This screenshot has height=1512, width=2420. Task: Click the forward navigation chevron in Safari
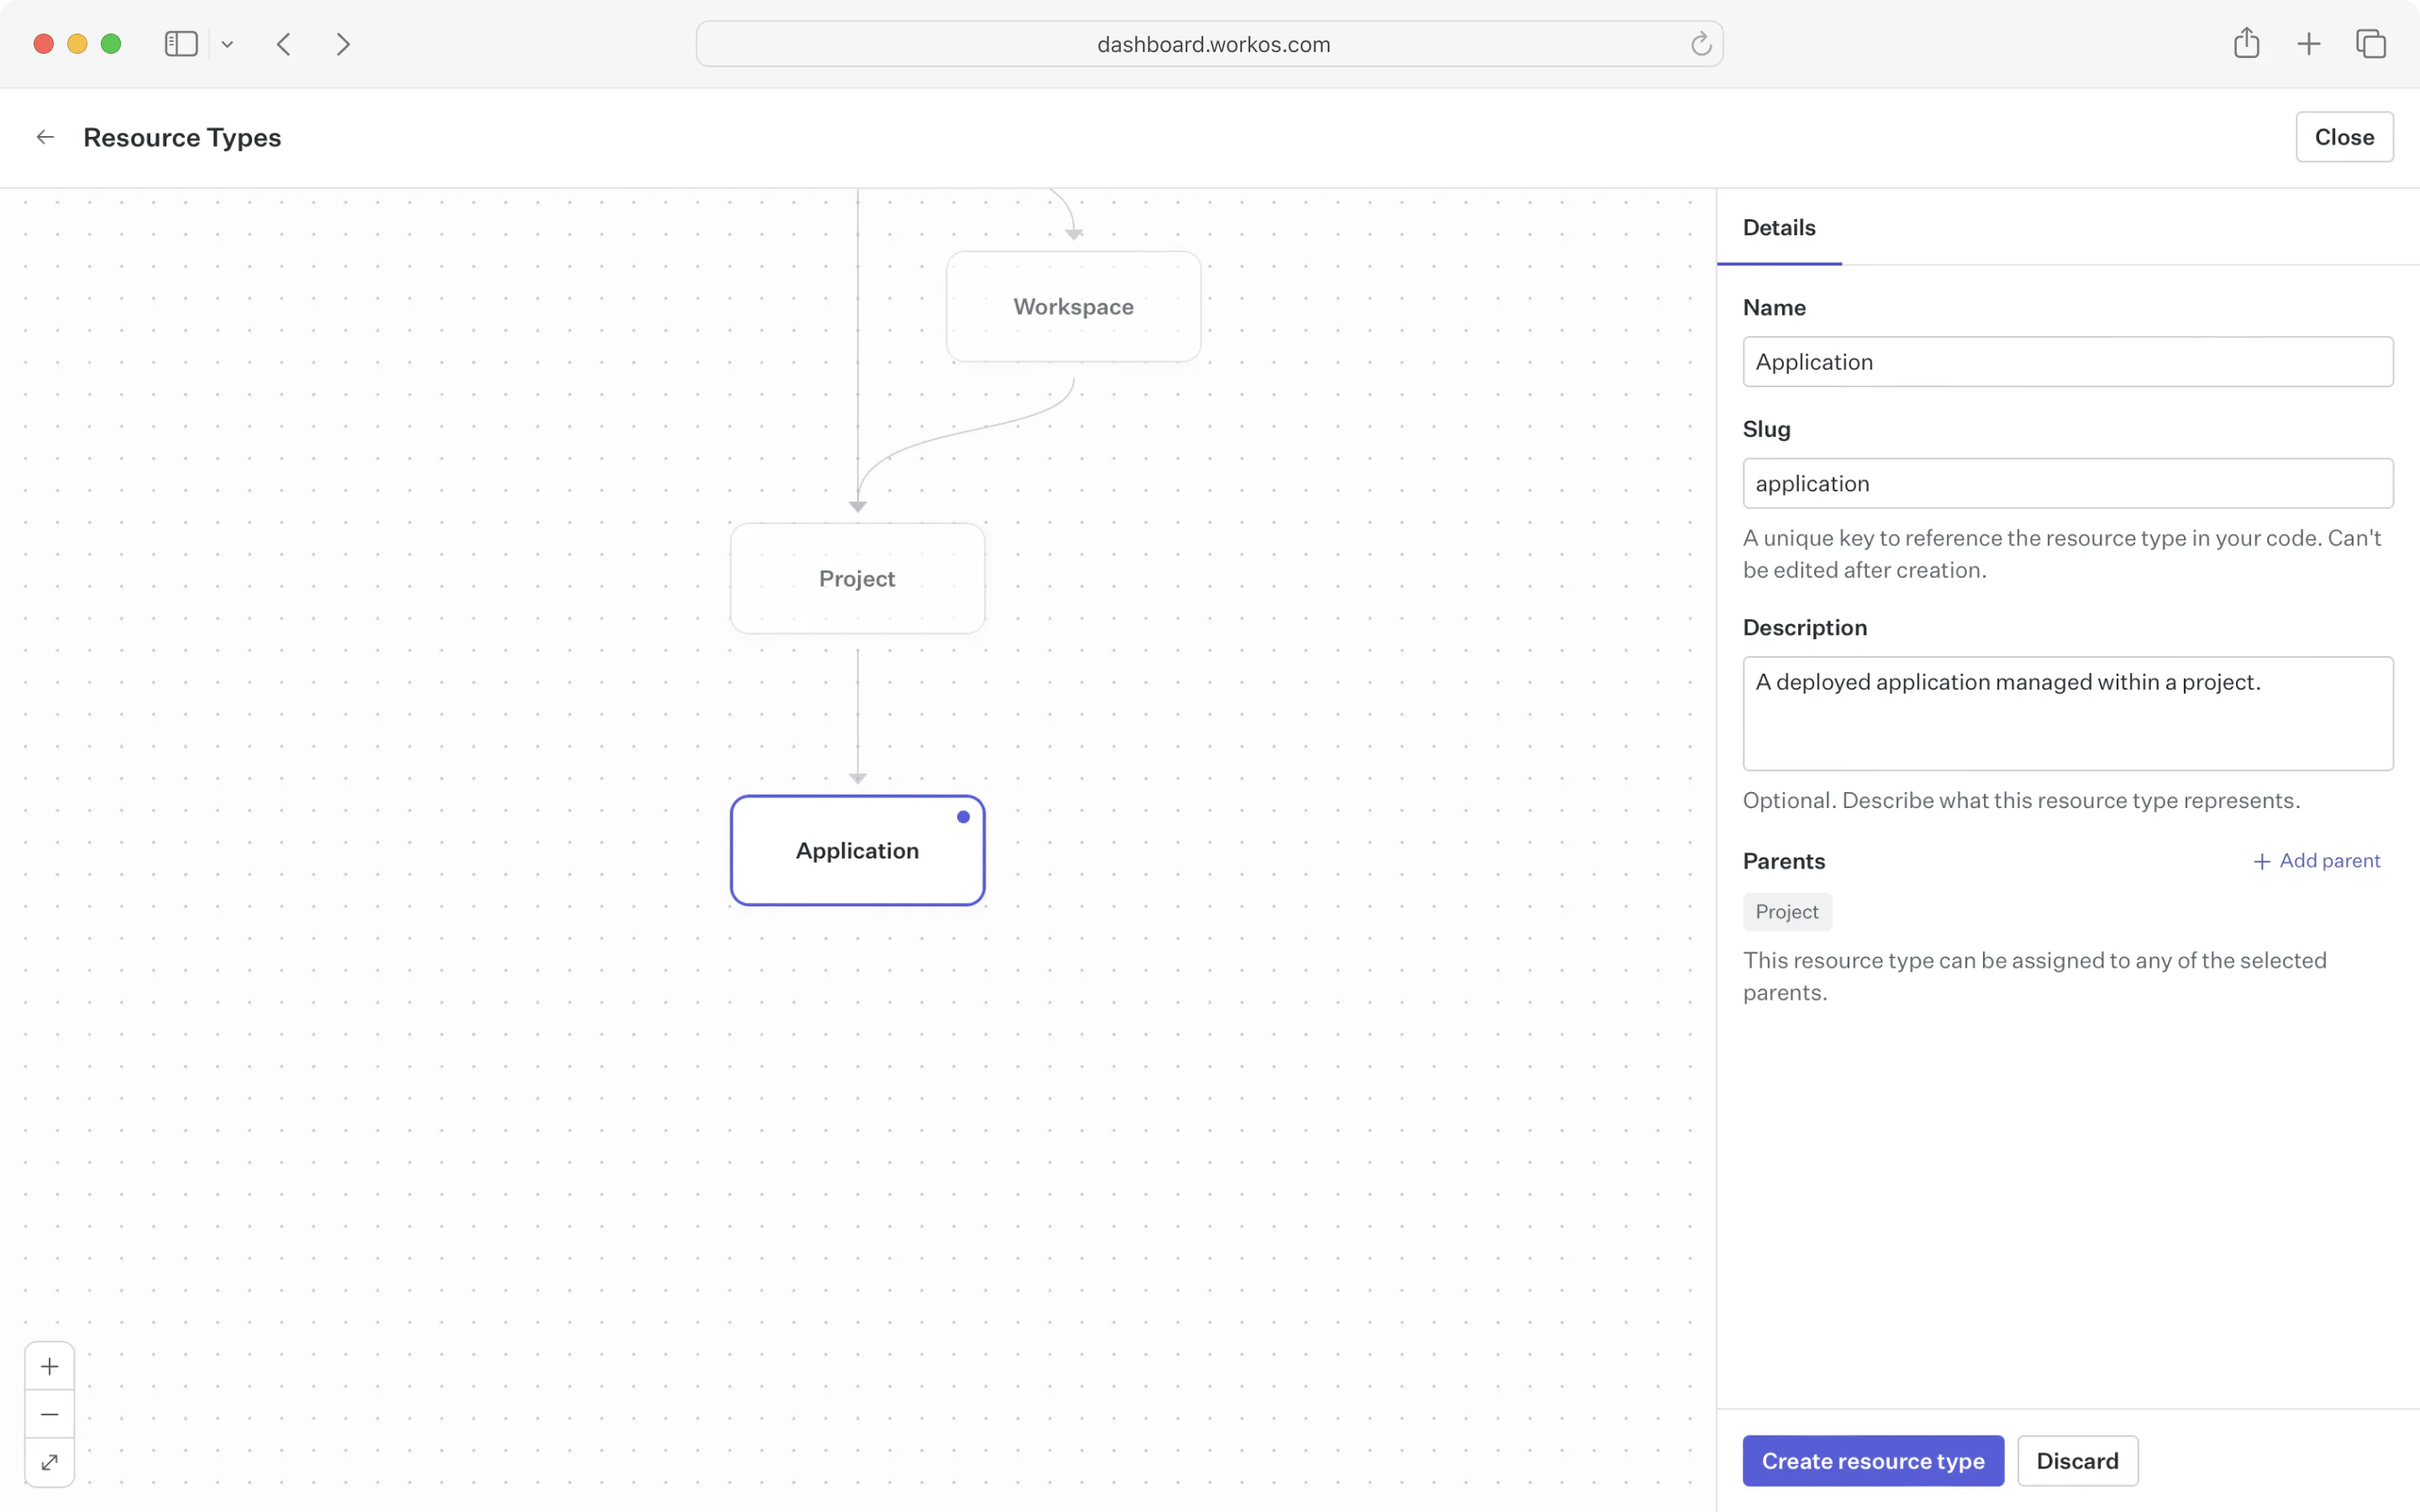[343, 43]
